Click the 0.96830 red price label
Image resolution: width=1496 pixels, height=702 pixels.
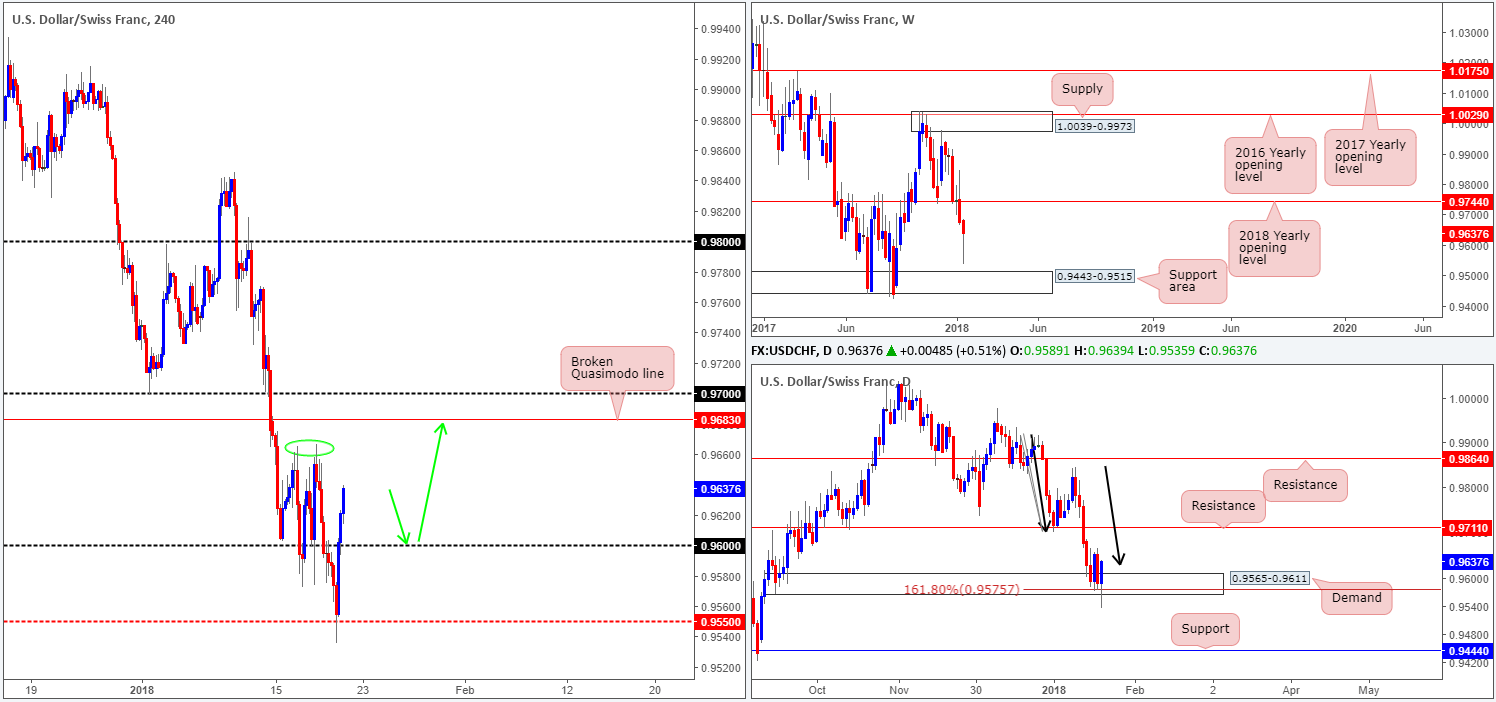[x=718, y=420]
